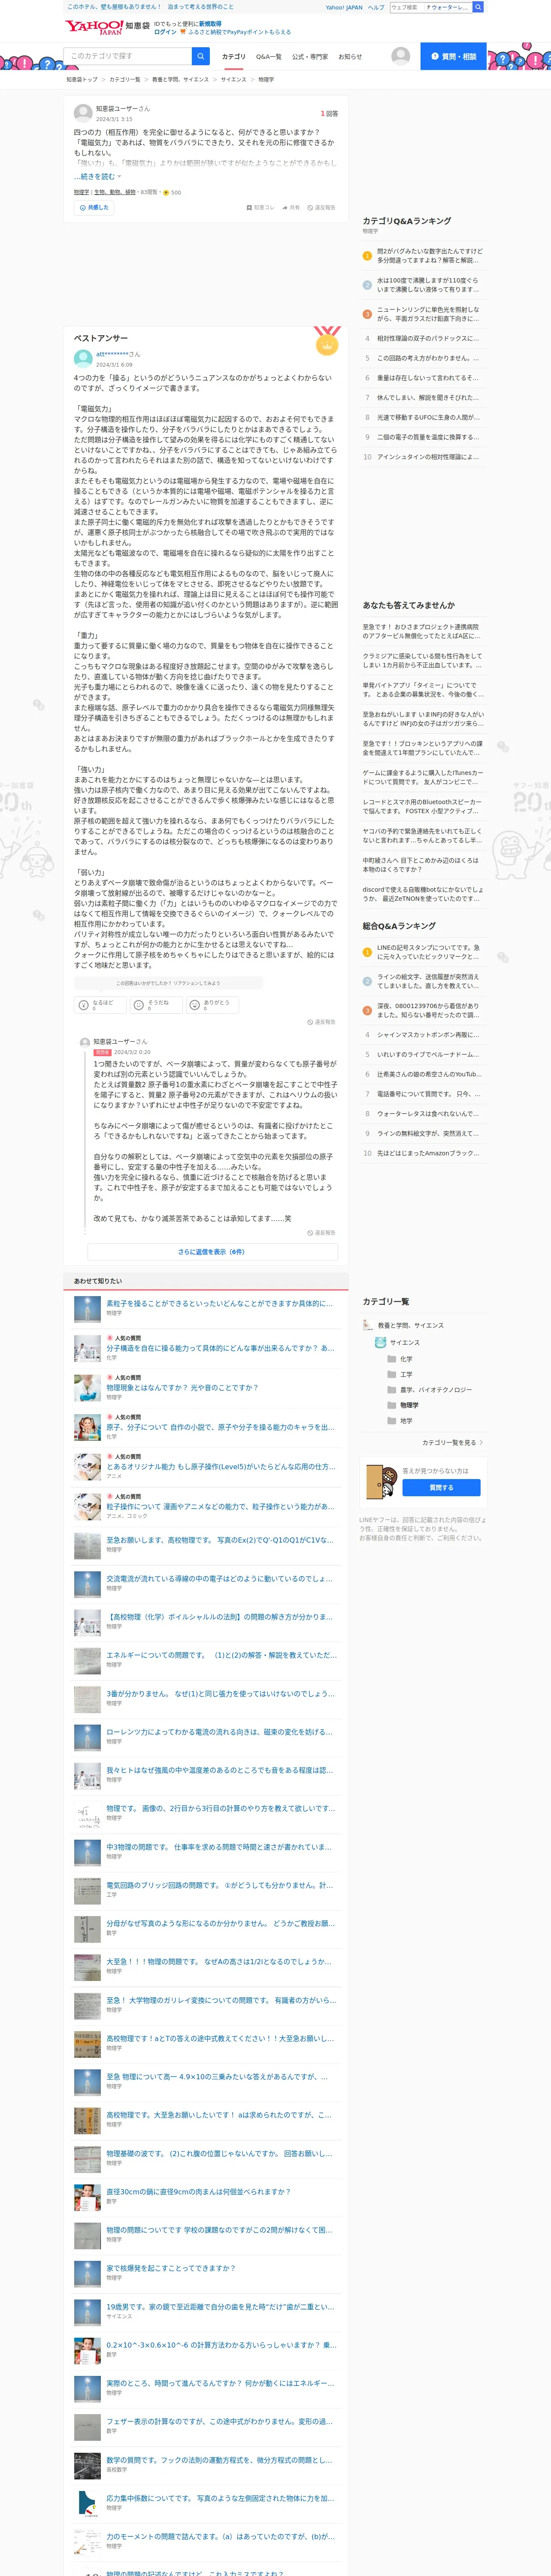Image resolution: width=551 pixels, height=2576 pixels.
Task: Open the discord bot question in the sidebar
Action: point(423,894)
